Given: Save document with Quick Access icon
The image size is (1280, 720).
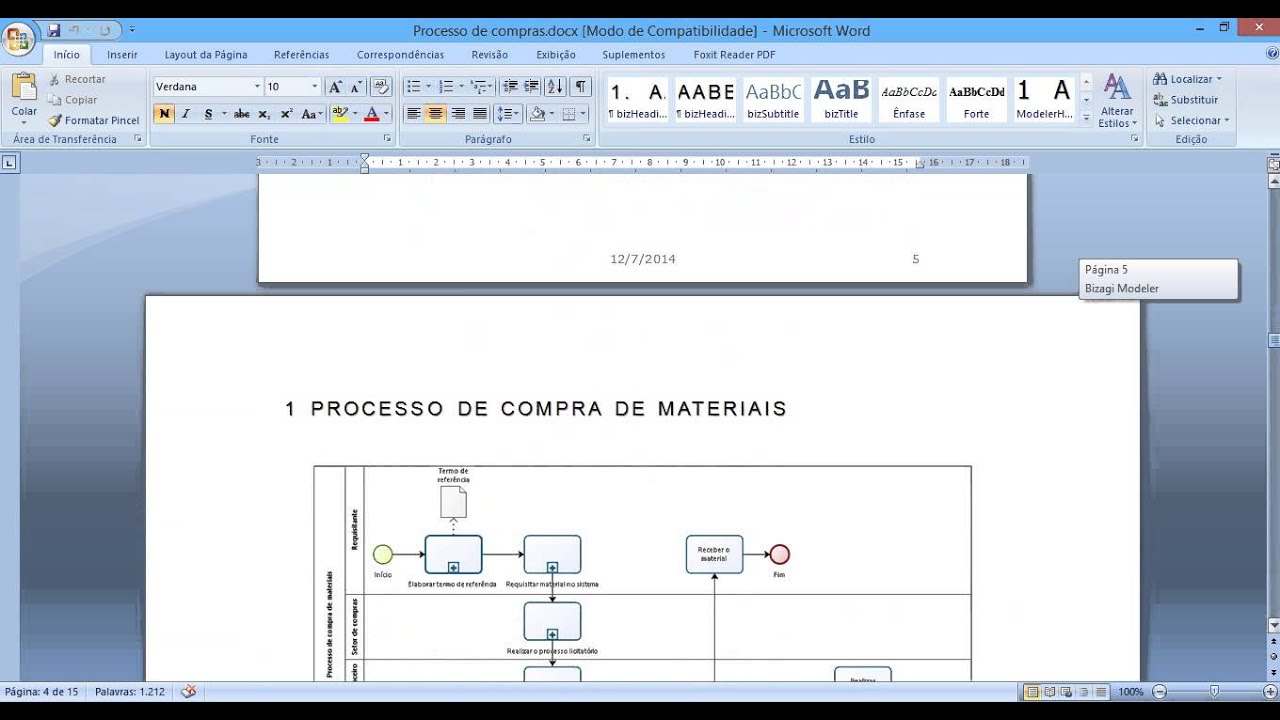Looking at the screenshot, I should click(54, 30).
